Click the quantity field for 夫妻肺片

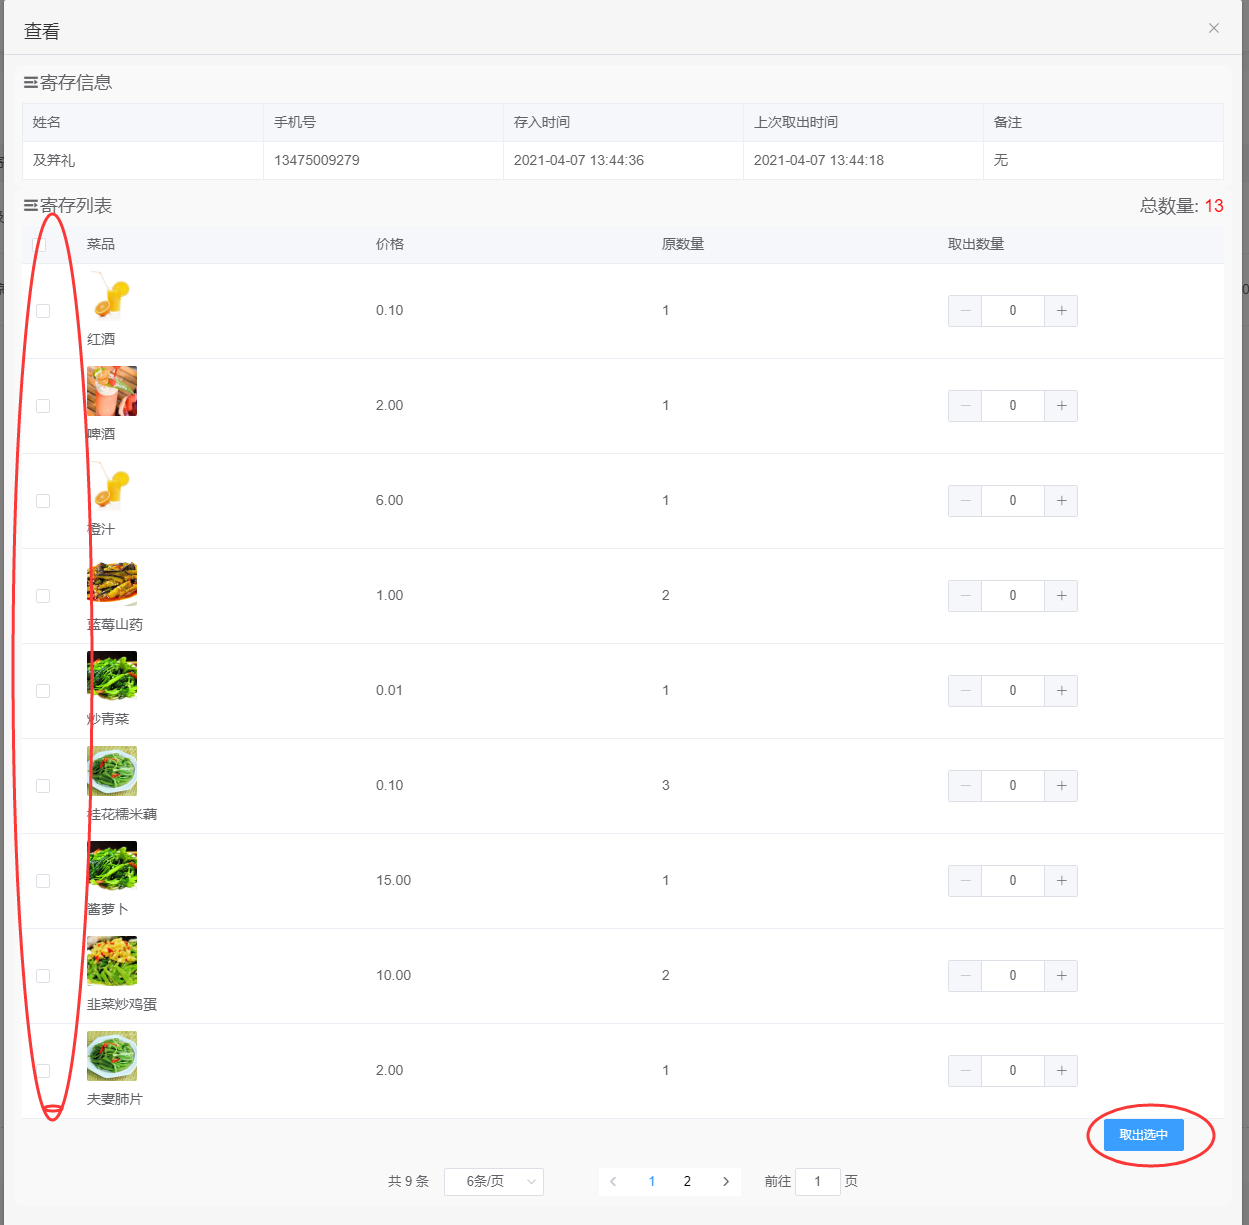pyautogui.click(x=1013, y=1071)
